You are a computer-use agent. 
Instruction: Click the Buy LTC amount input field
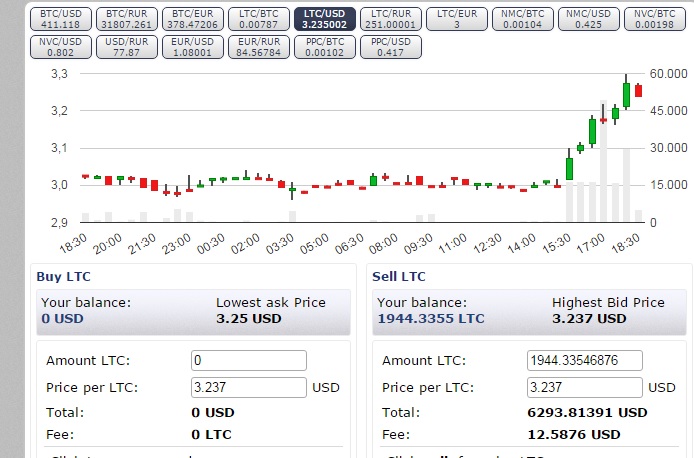tap(248, 361)
